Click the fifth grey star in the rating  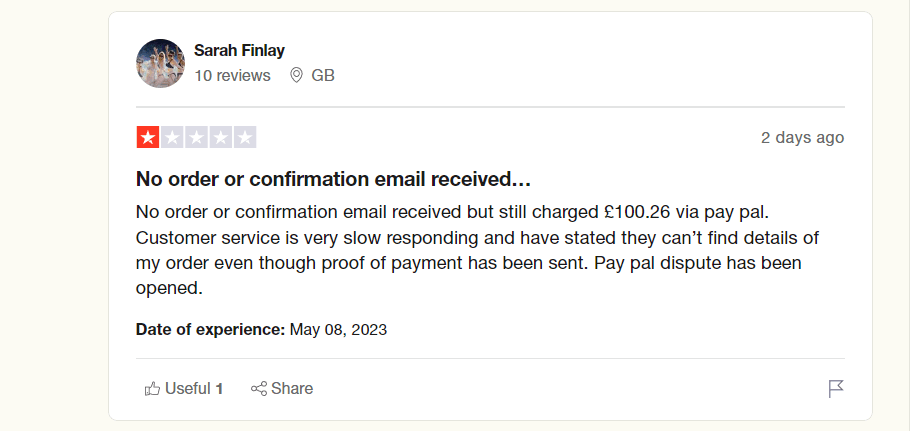point(245,138)
